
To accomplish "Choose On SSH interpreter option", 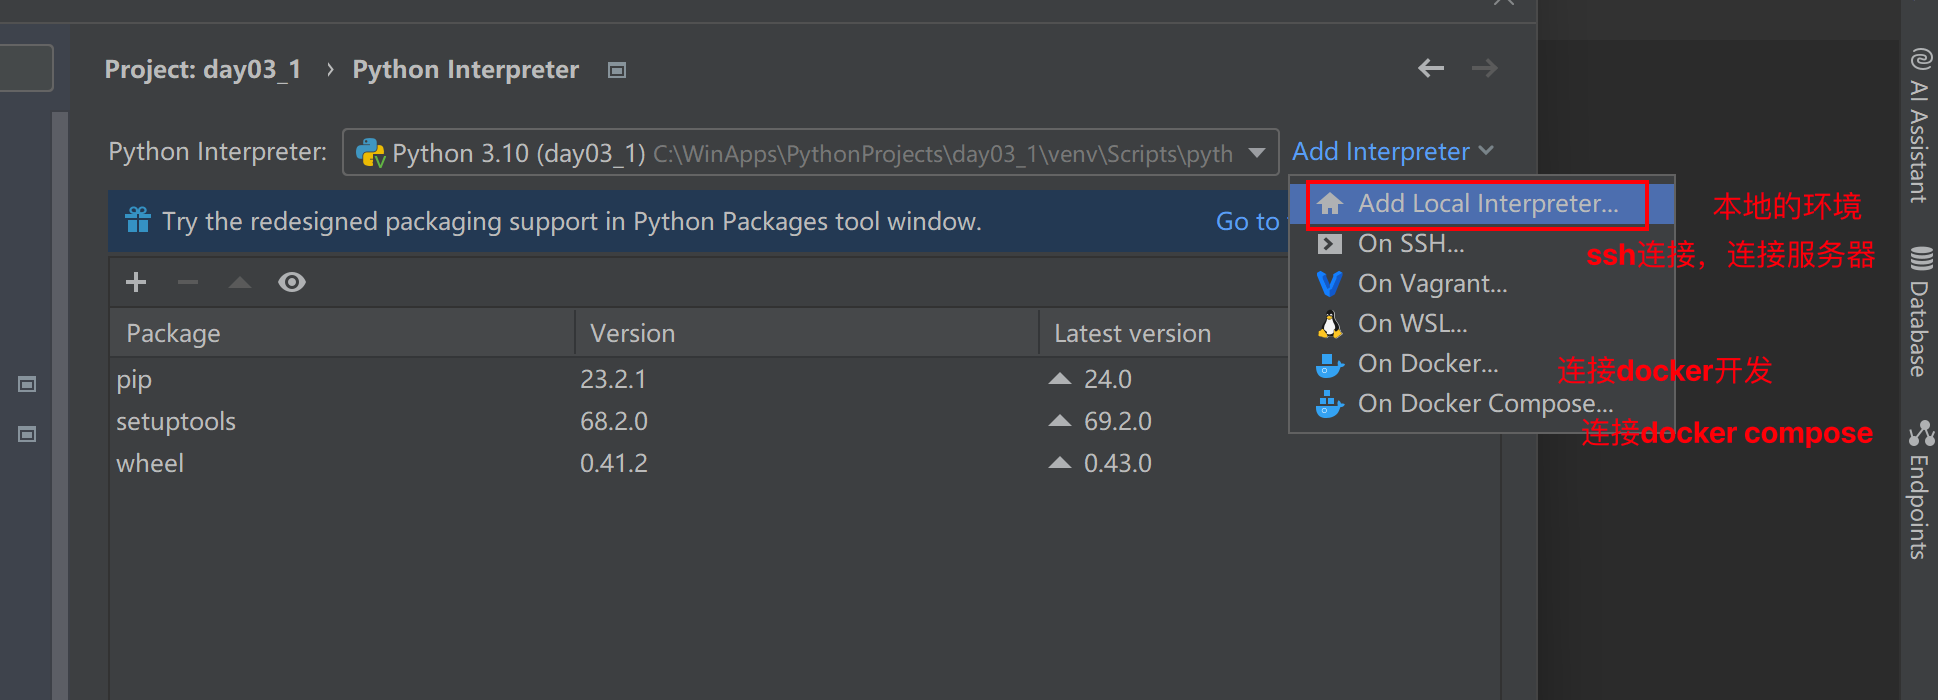I will pos(1410,244).
